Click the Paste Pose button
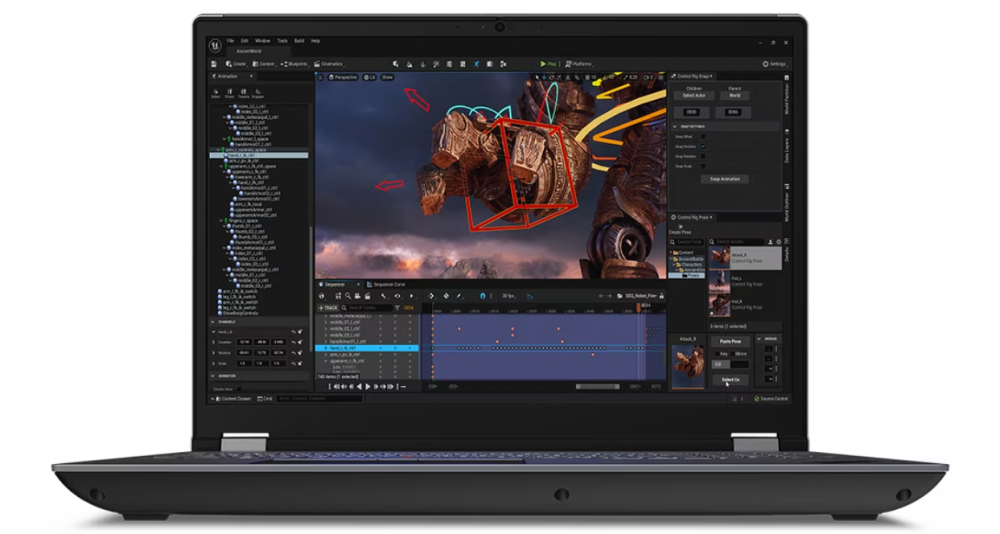This screenshot has width=1000, height=534. [728, 341]
